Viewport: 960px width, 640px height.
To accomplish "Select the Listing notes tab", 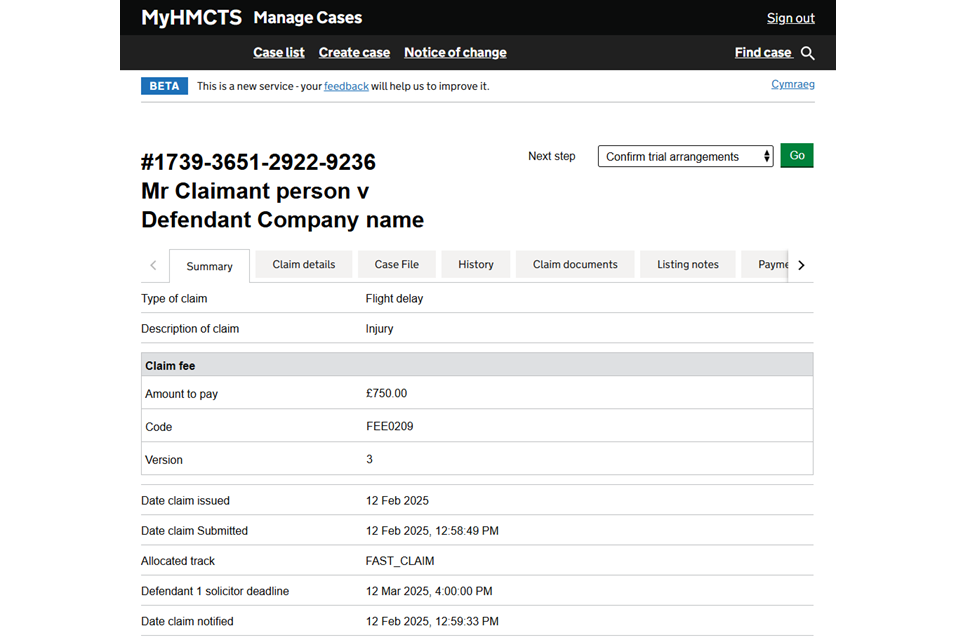I will (x=687, y=265).
